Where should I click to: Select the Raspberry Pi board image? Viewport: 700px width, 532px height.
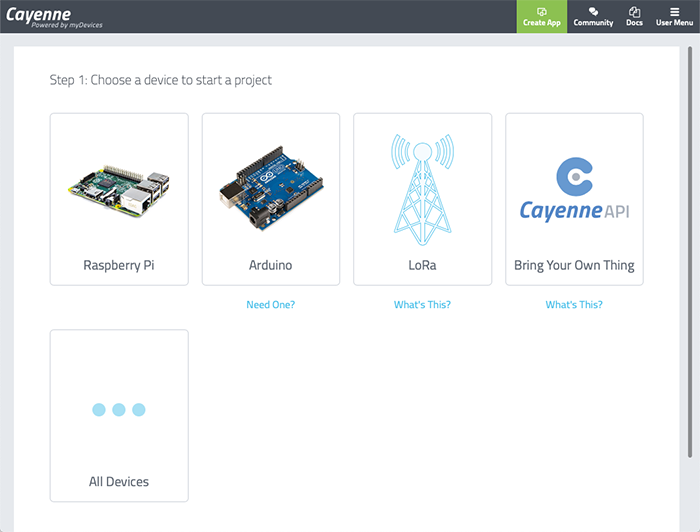pyautogui.click(x=119, y=191)
